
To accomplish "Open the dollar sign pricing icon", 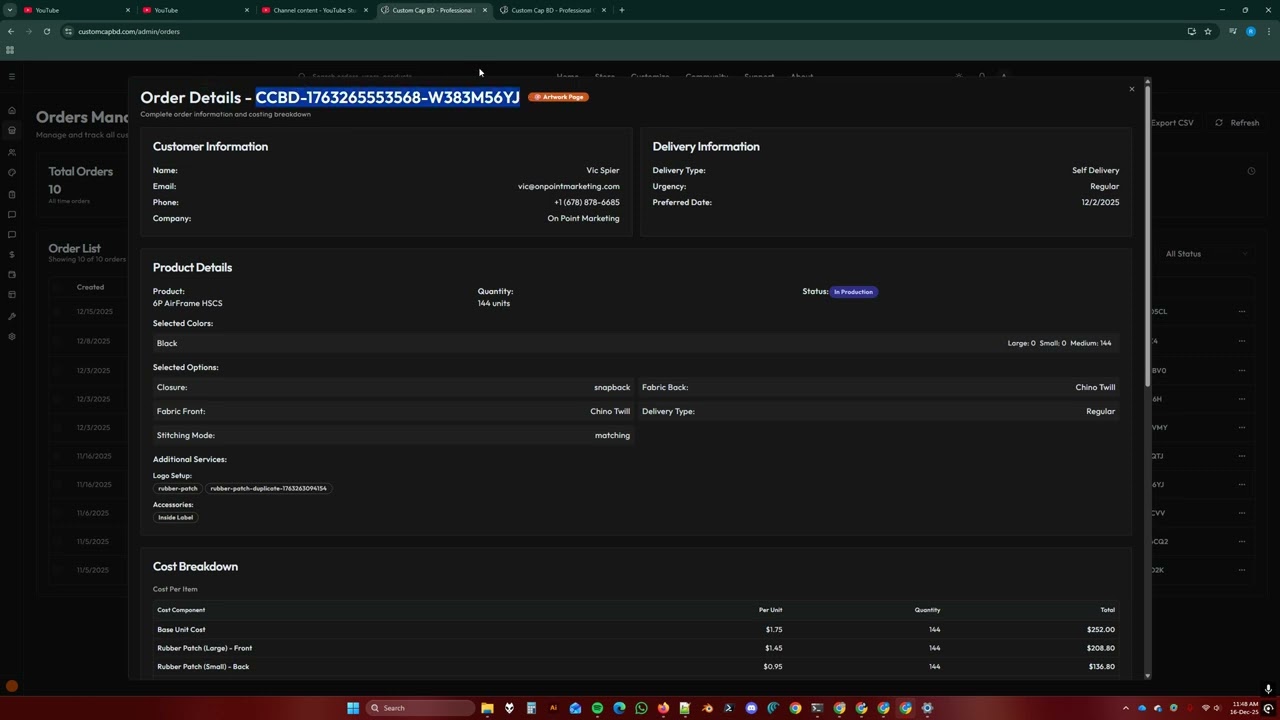I will coord(12,254).
